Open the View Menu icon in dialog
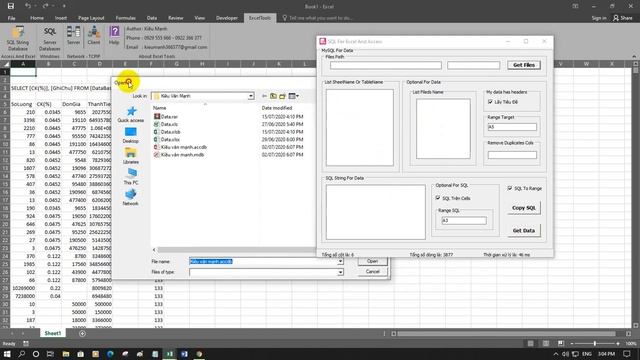640x360 pixels. pos(293,96)
